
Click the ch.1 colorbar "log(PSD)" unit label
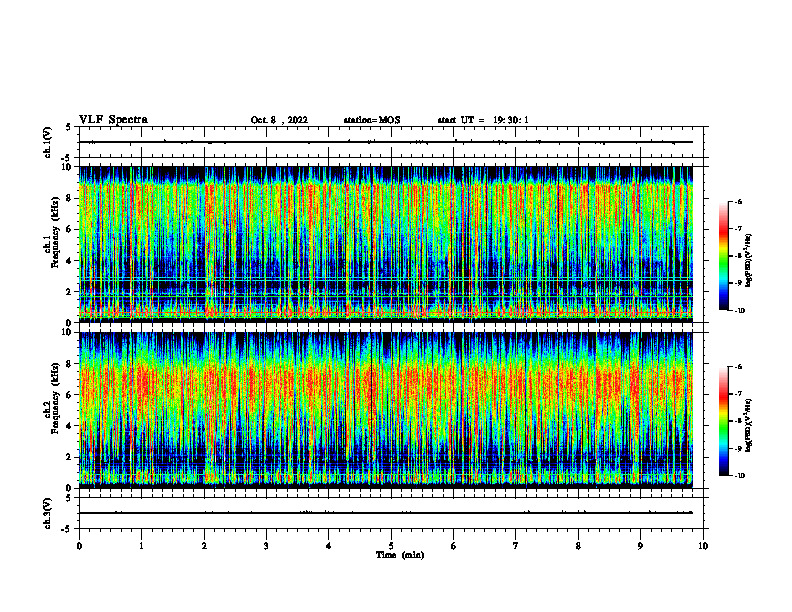point(749,261)
